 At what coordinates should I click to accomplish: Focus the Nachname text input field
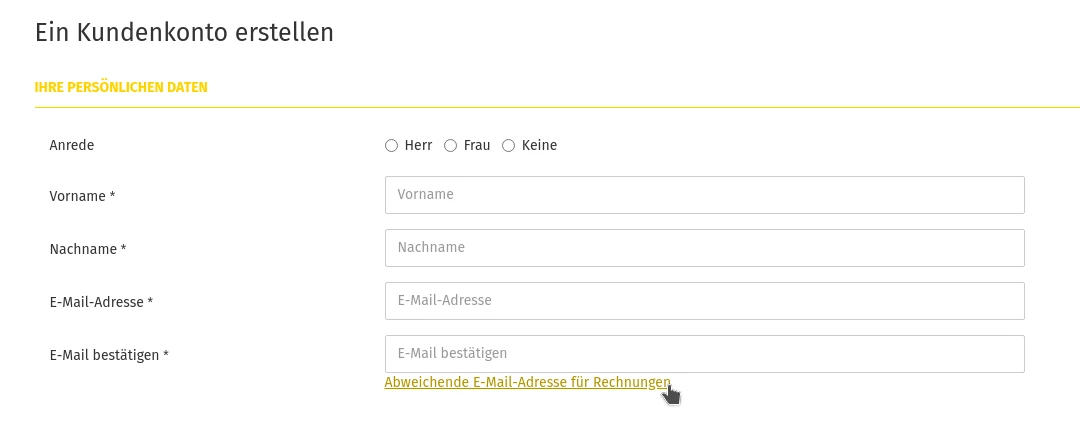tap(705, 248)
